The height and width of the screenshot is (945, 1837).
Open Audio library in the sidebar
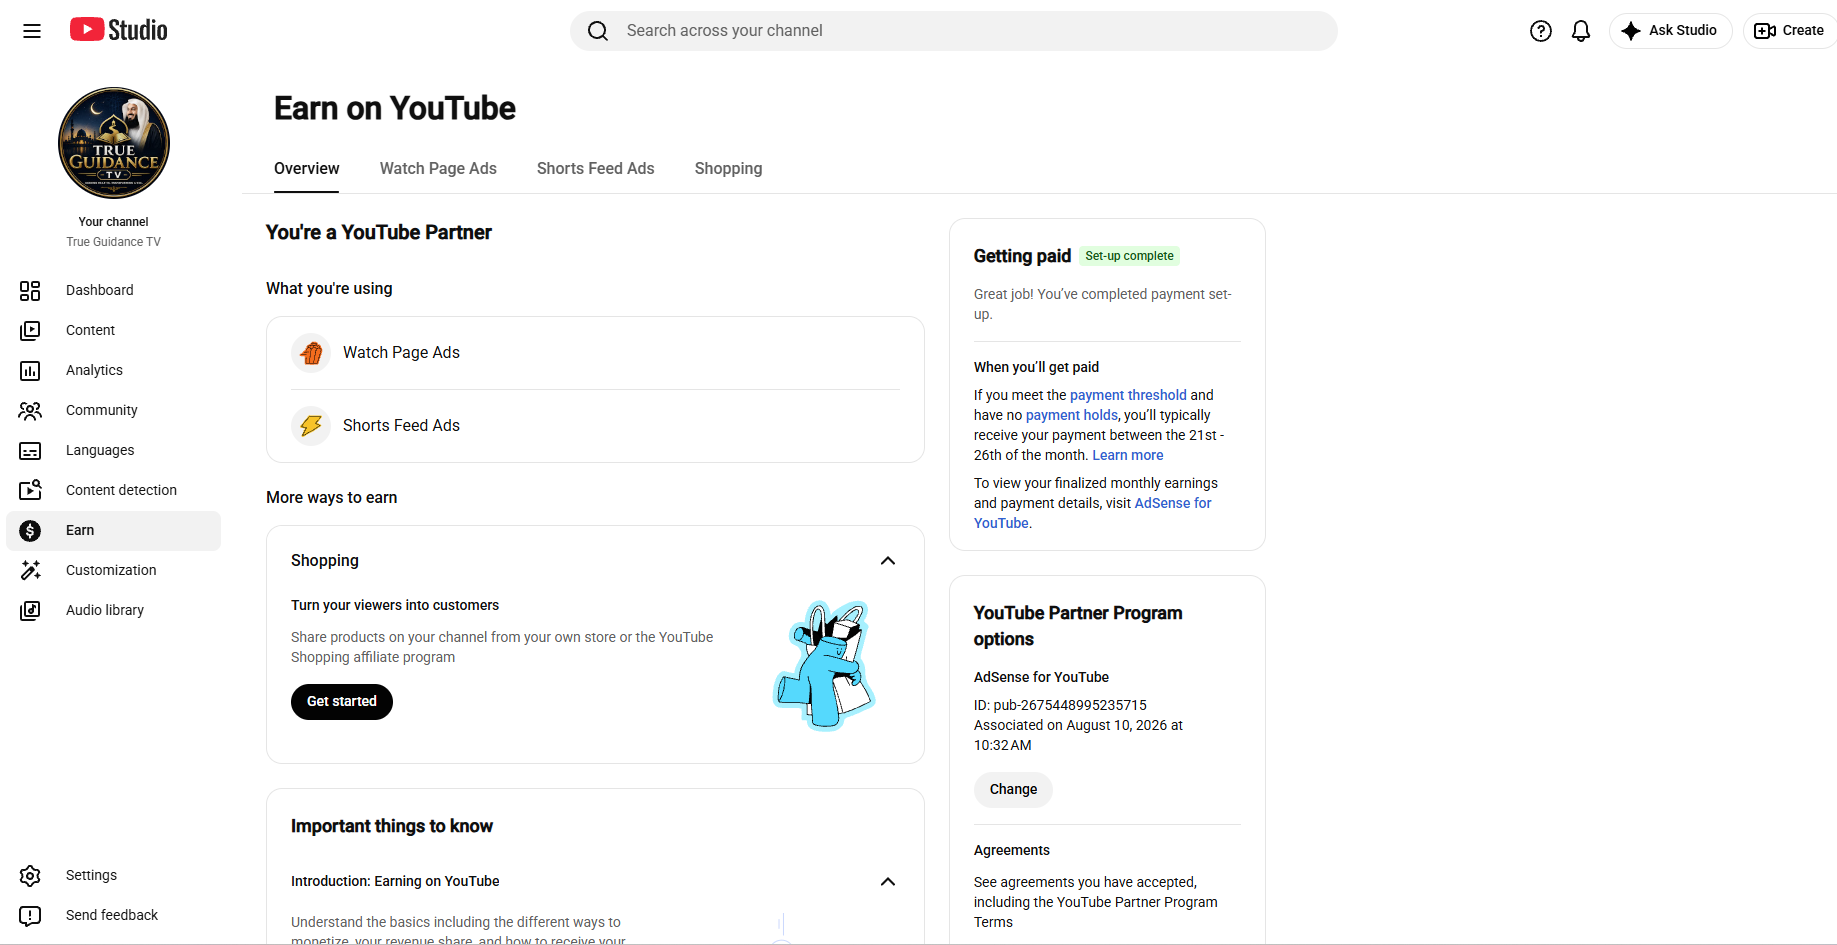tap(105, 610)
